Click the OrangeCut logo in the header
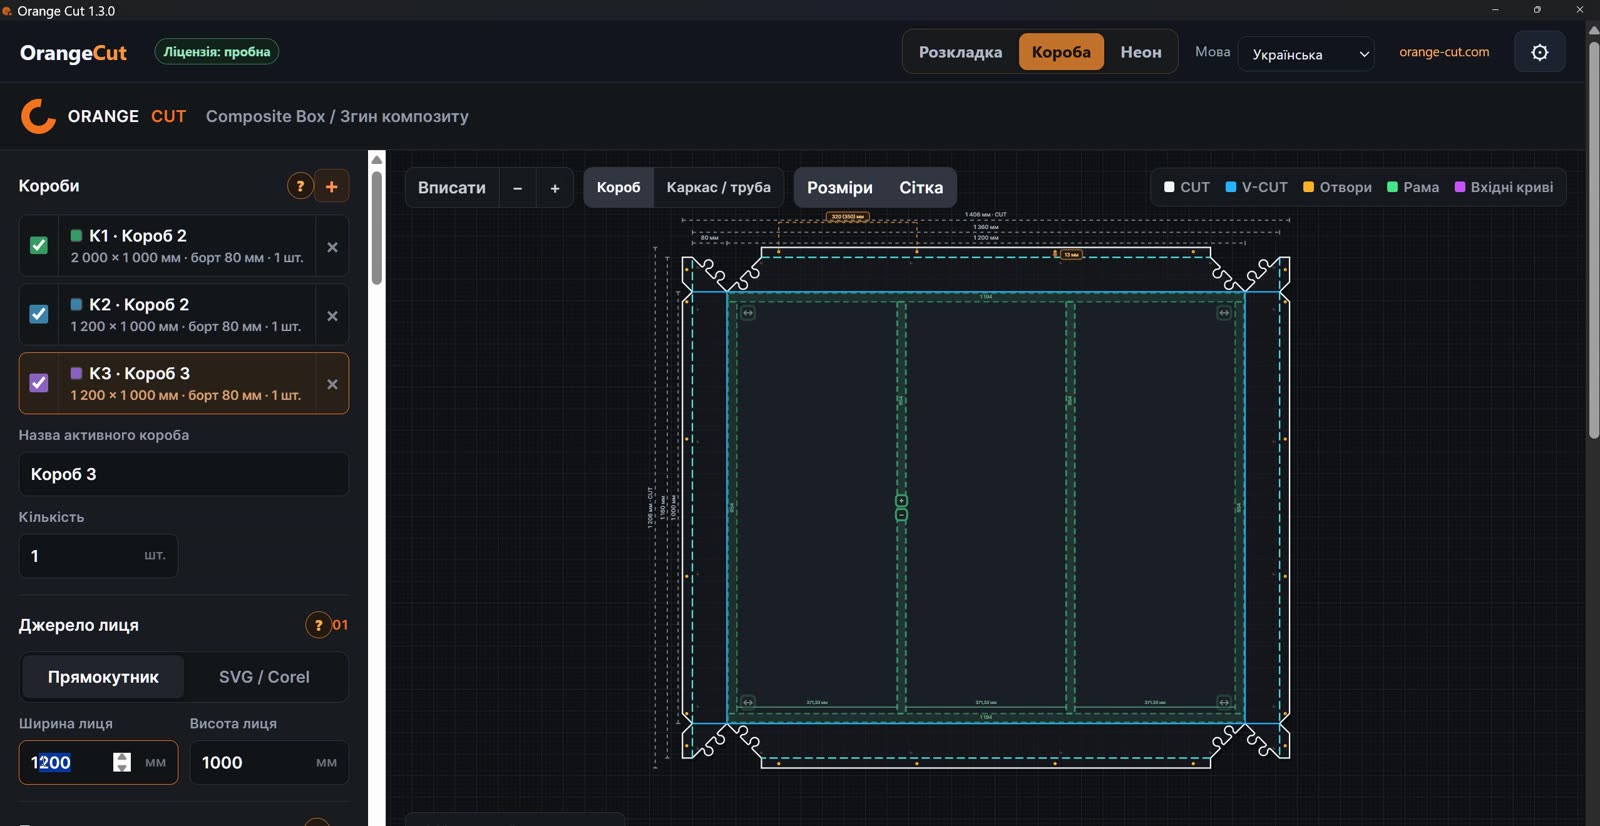The width and height of the screenshot is (1600, 826). (73, 53)
